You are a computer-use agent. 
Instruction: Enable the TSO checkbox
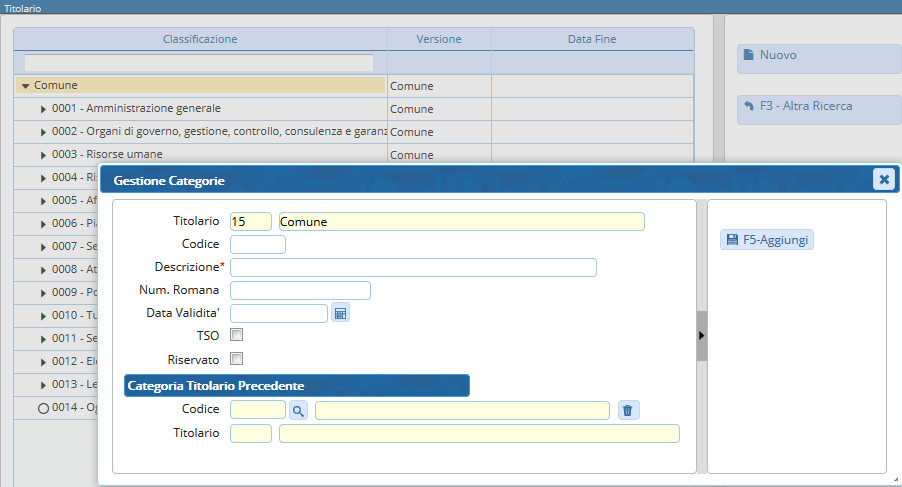(x=237, y=335)
